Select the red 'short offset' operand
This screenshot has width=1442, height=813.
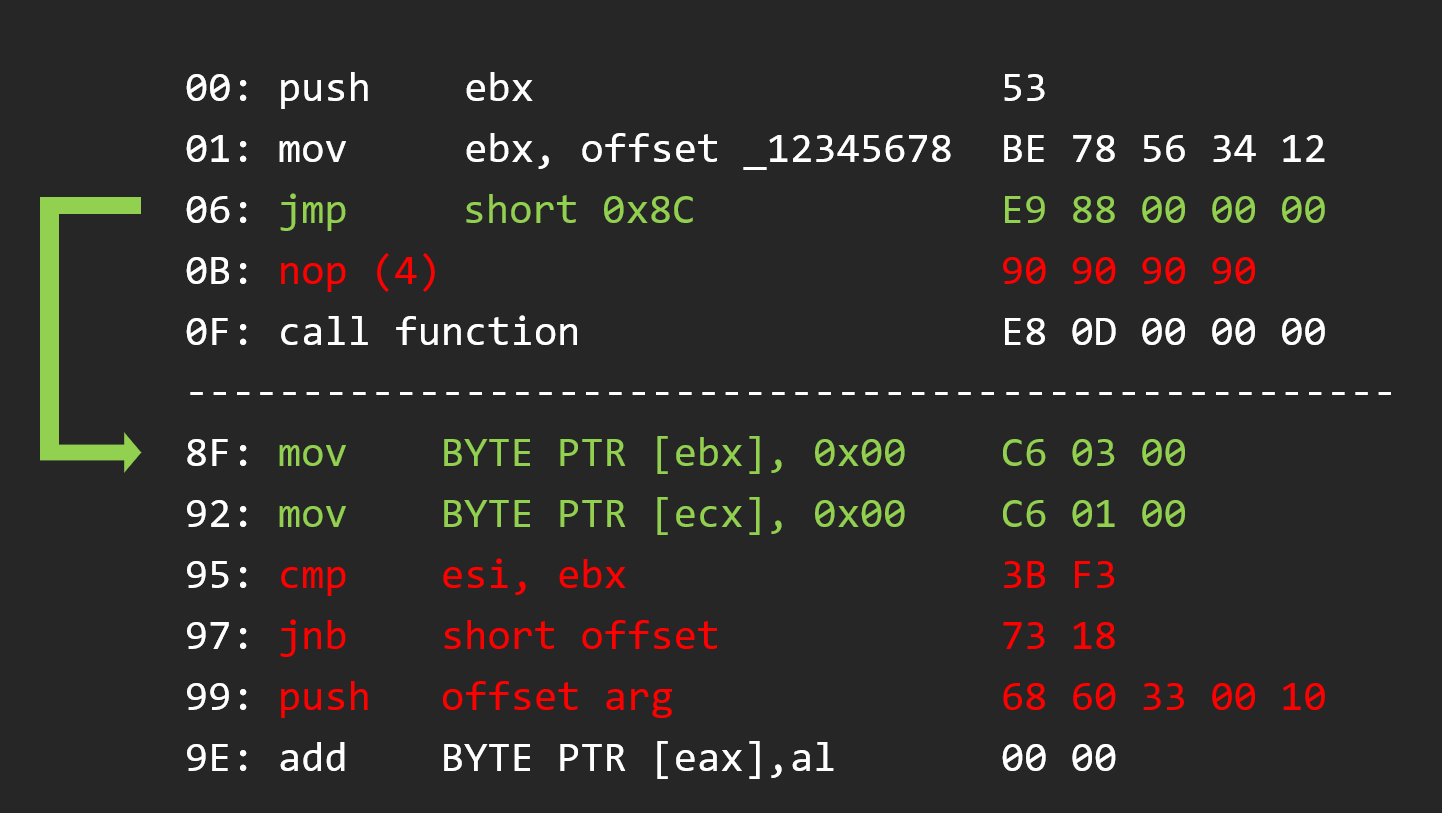click(x=579, y=636)
